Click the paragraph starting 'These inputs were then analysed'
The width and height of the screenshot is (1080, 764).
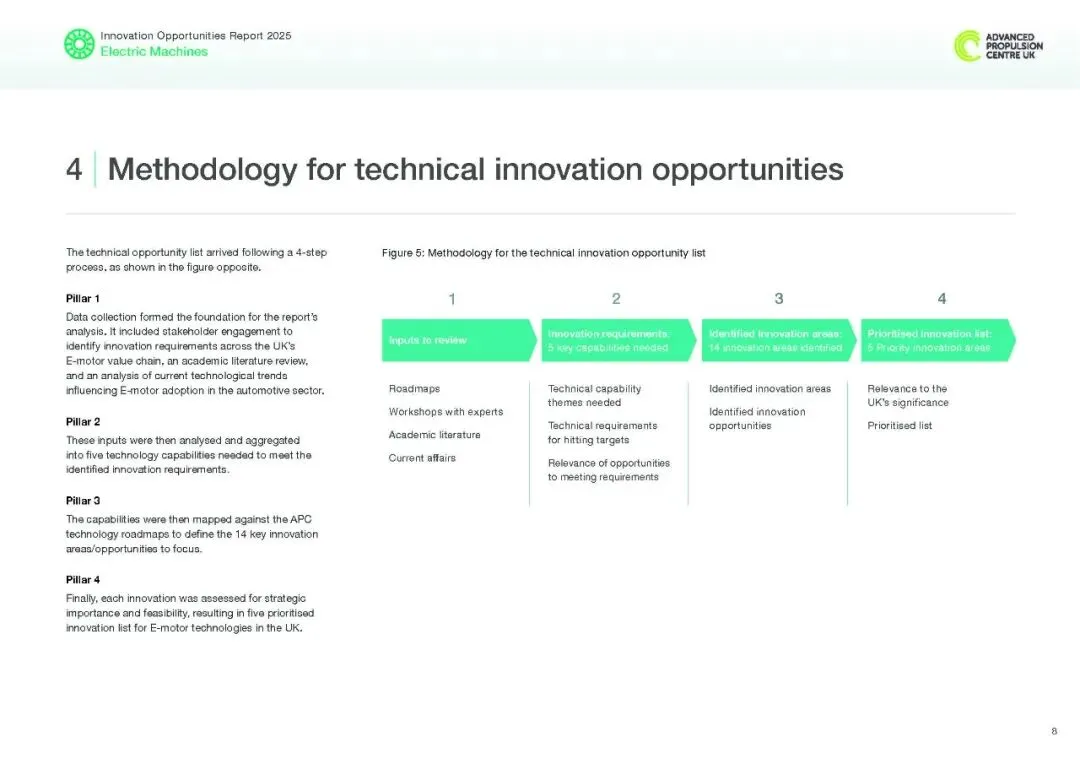pyautogui.click(x=189, y=455)
